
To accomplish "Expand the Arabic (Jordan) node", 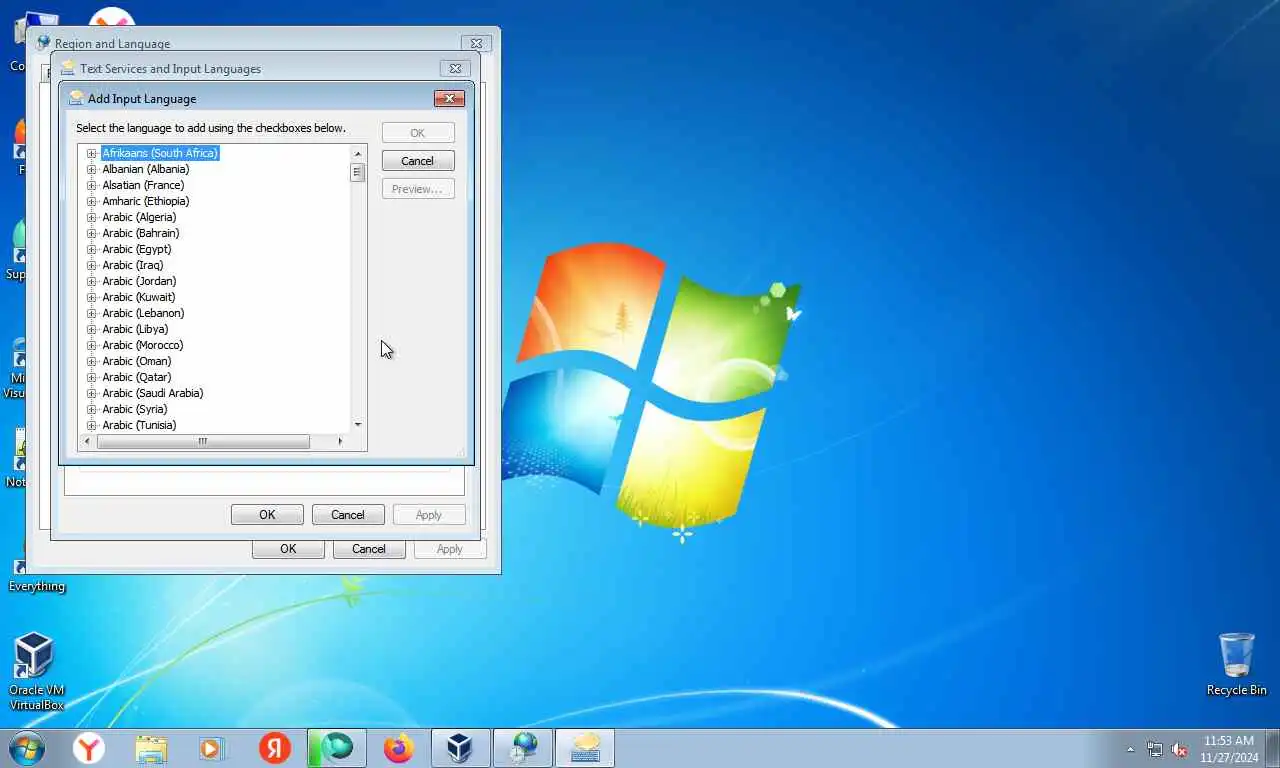I will coord(92,281).
